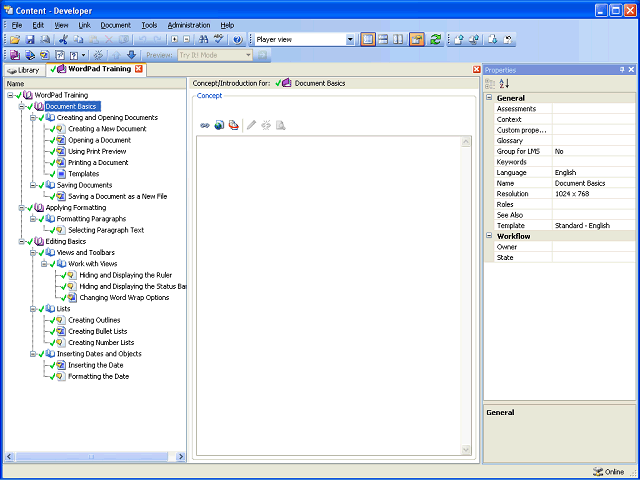Select Using Print Preview topic
640x480 pixels.
click(x=97, y=151)
